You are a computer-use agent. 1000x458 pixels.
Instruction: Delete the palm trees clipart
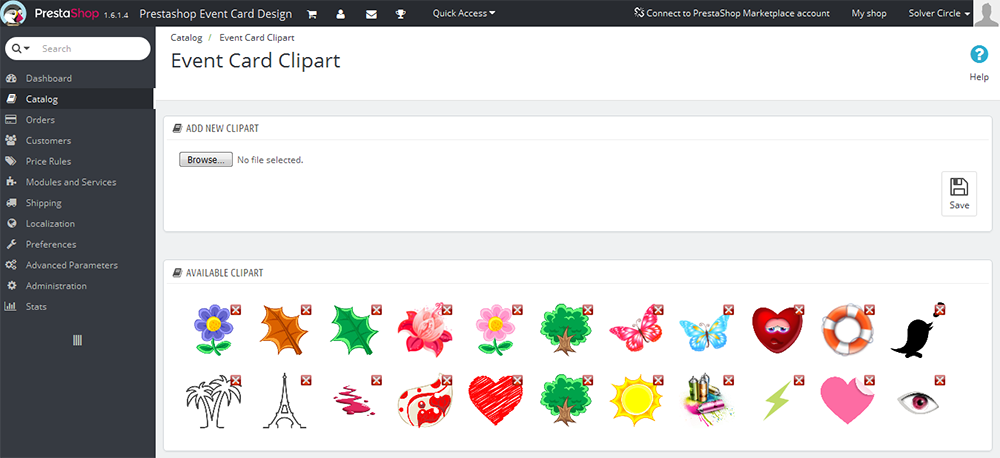[236, 380]
